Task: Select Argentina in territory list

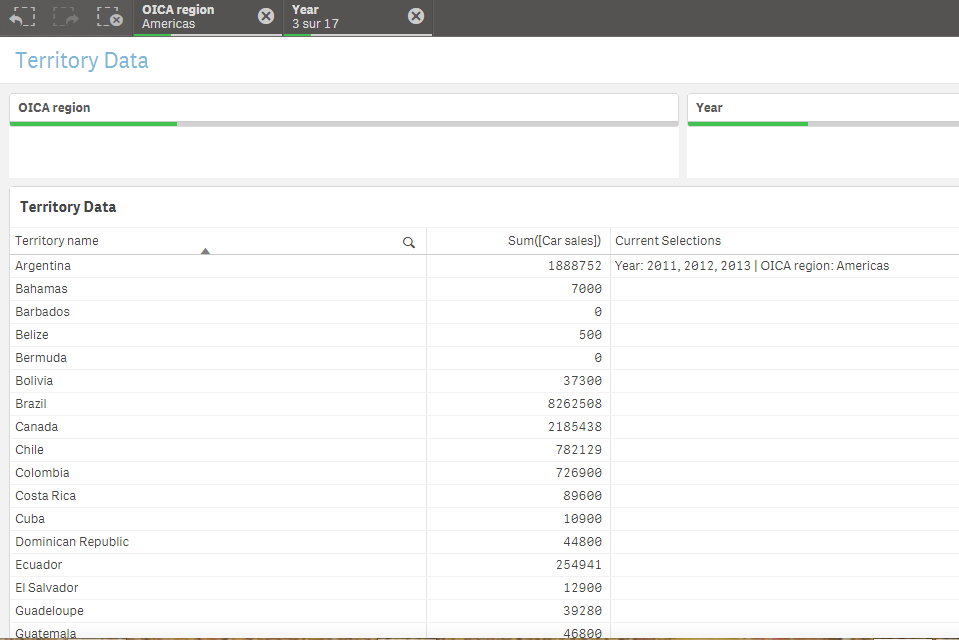Action: tap(43, 266)
